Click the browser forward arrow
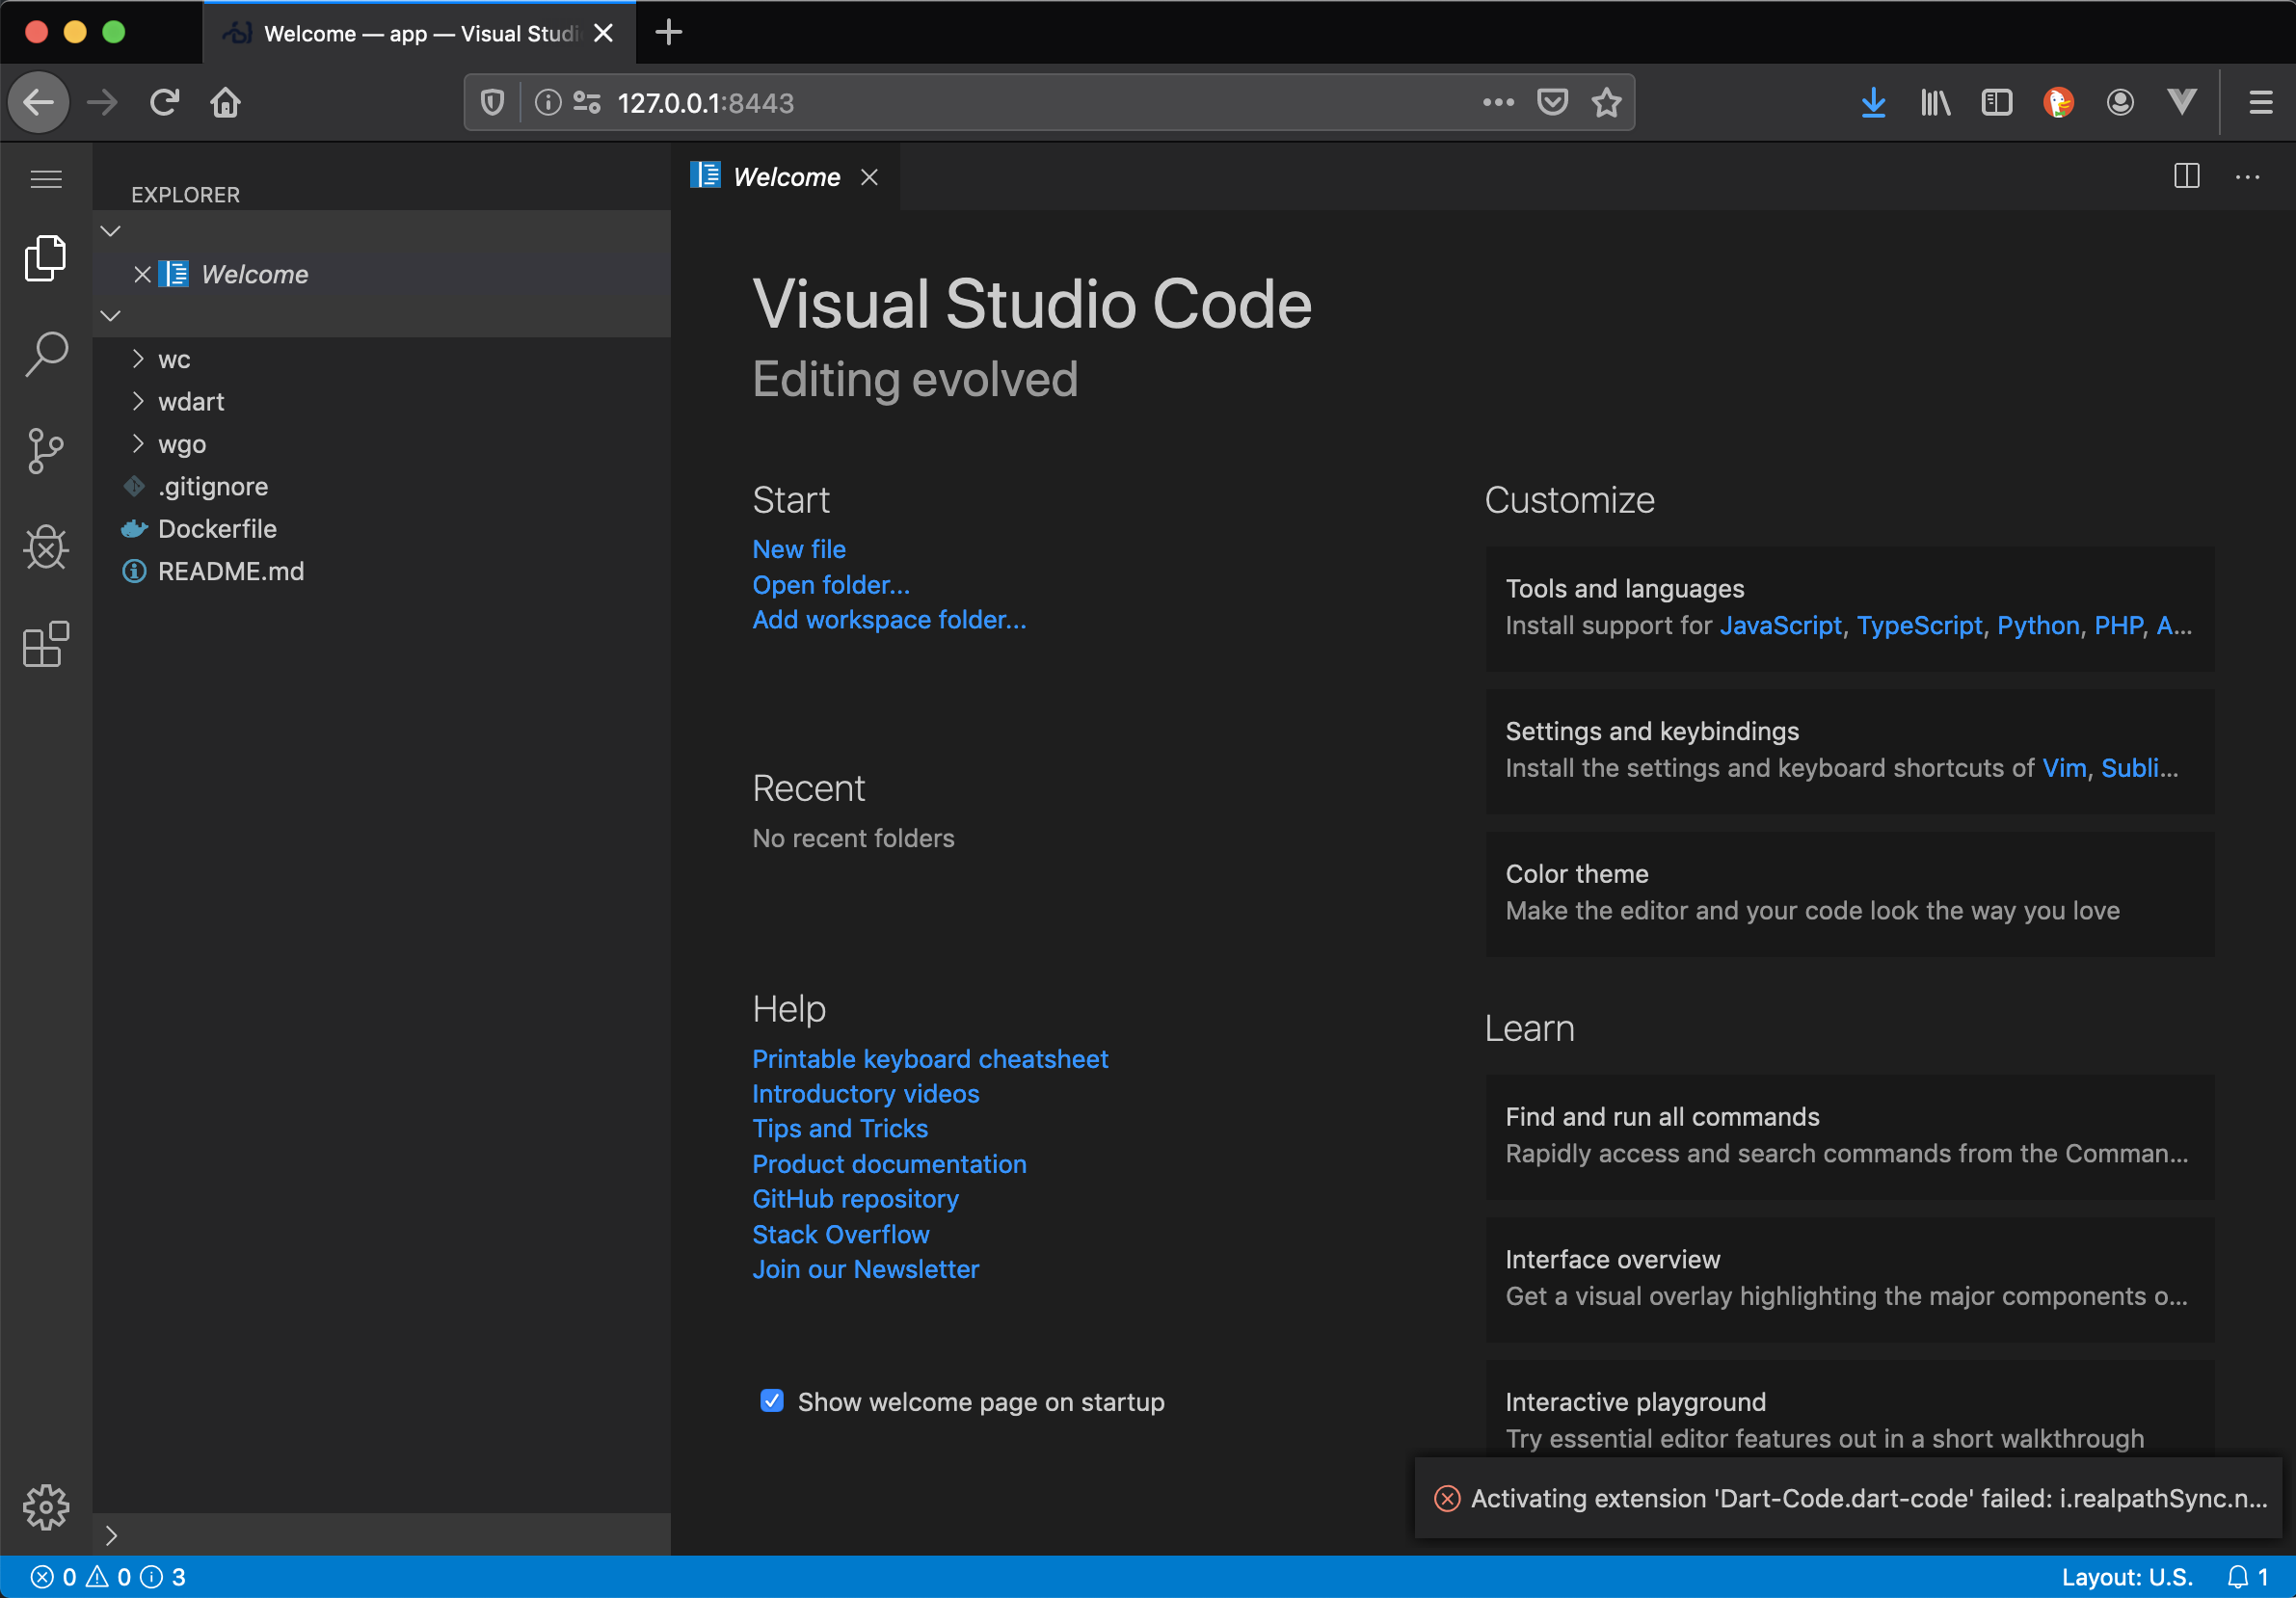 point(102,102)
